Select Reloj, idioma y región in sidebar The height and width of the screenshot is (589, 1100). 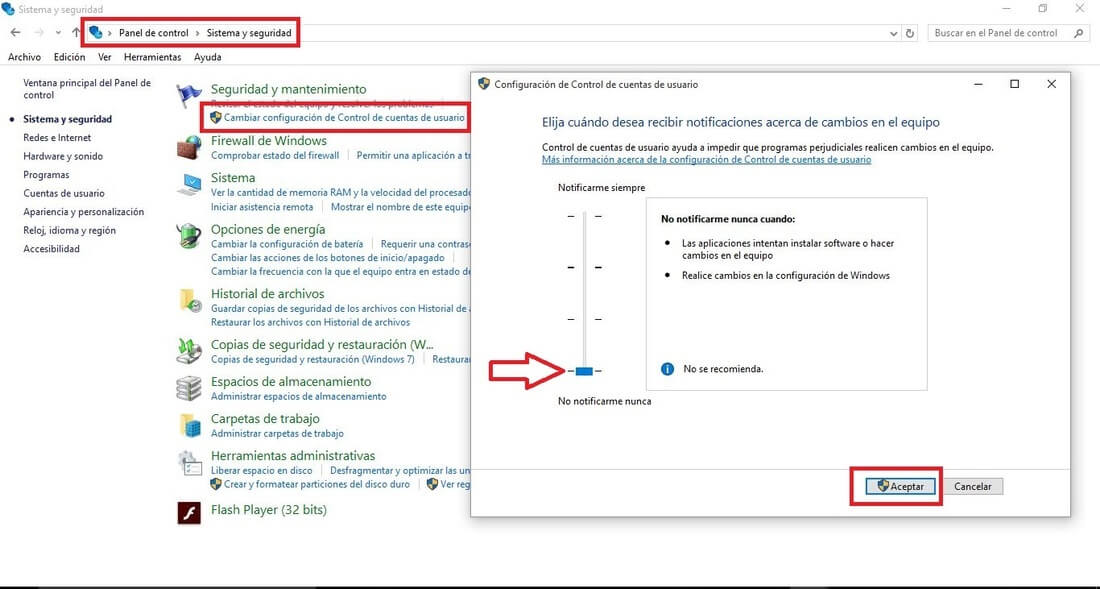coord(69,230)
